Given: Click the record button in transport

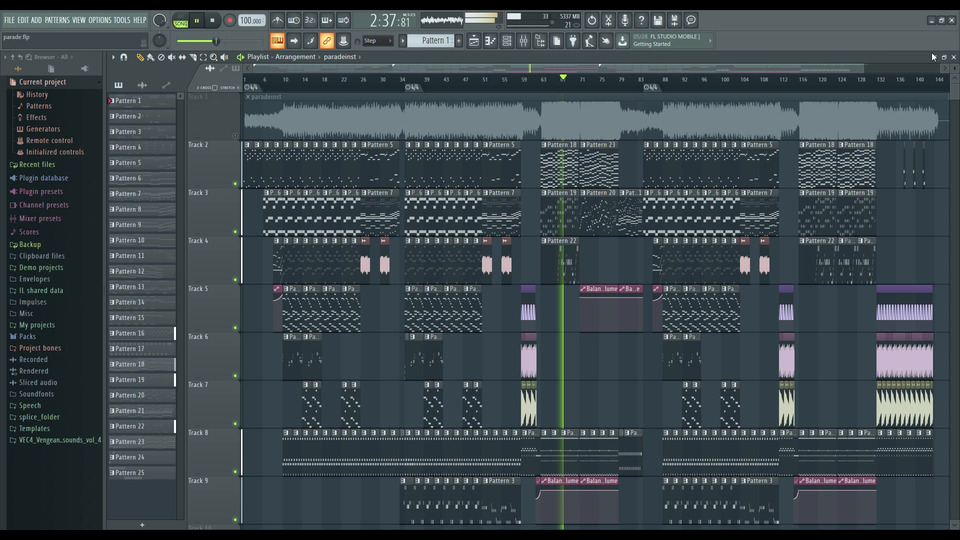Looking at the screenshot, I should [x=229, y=20].
